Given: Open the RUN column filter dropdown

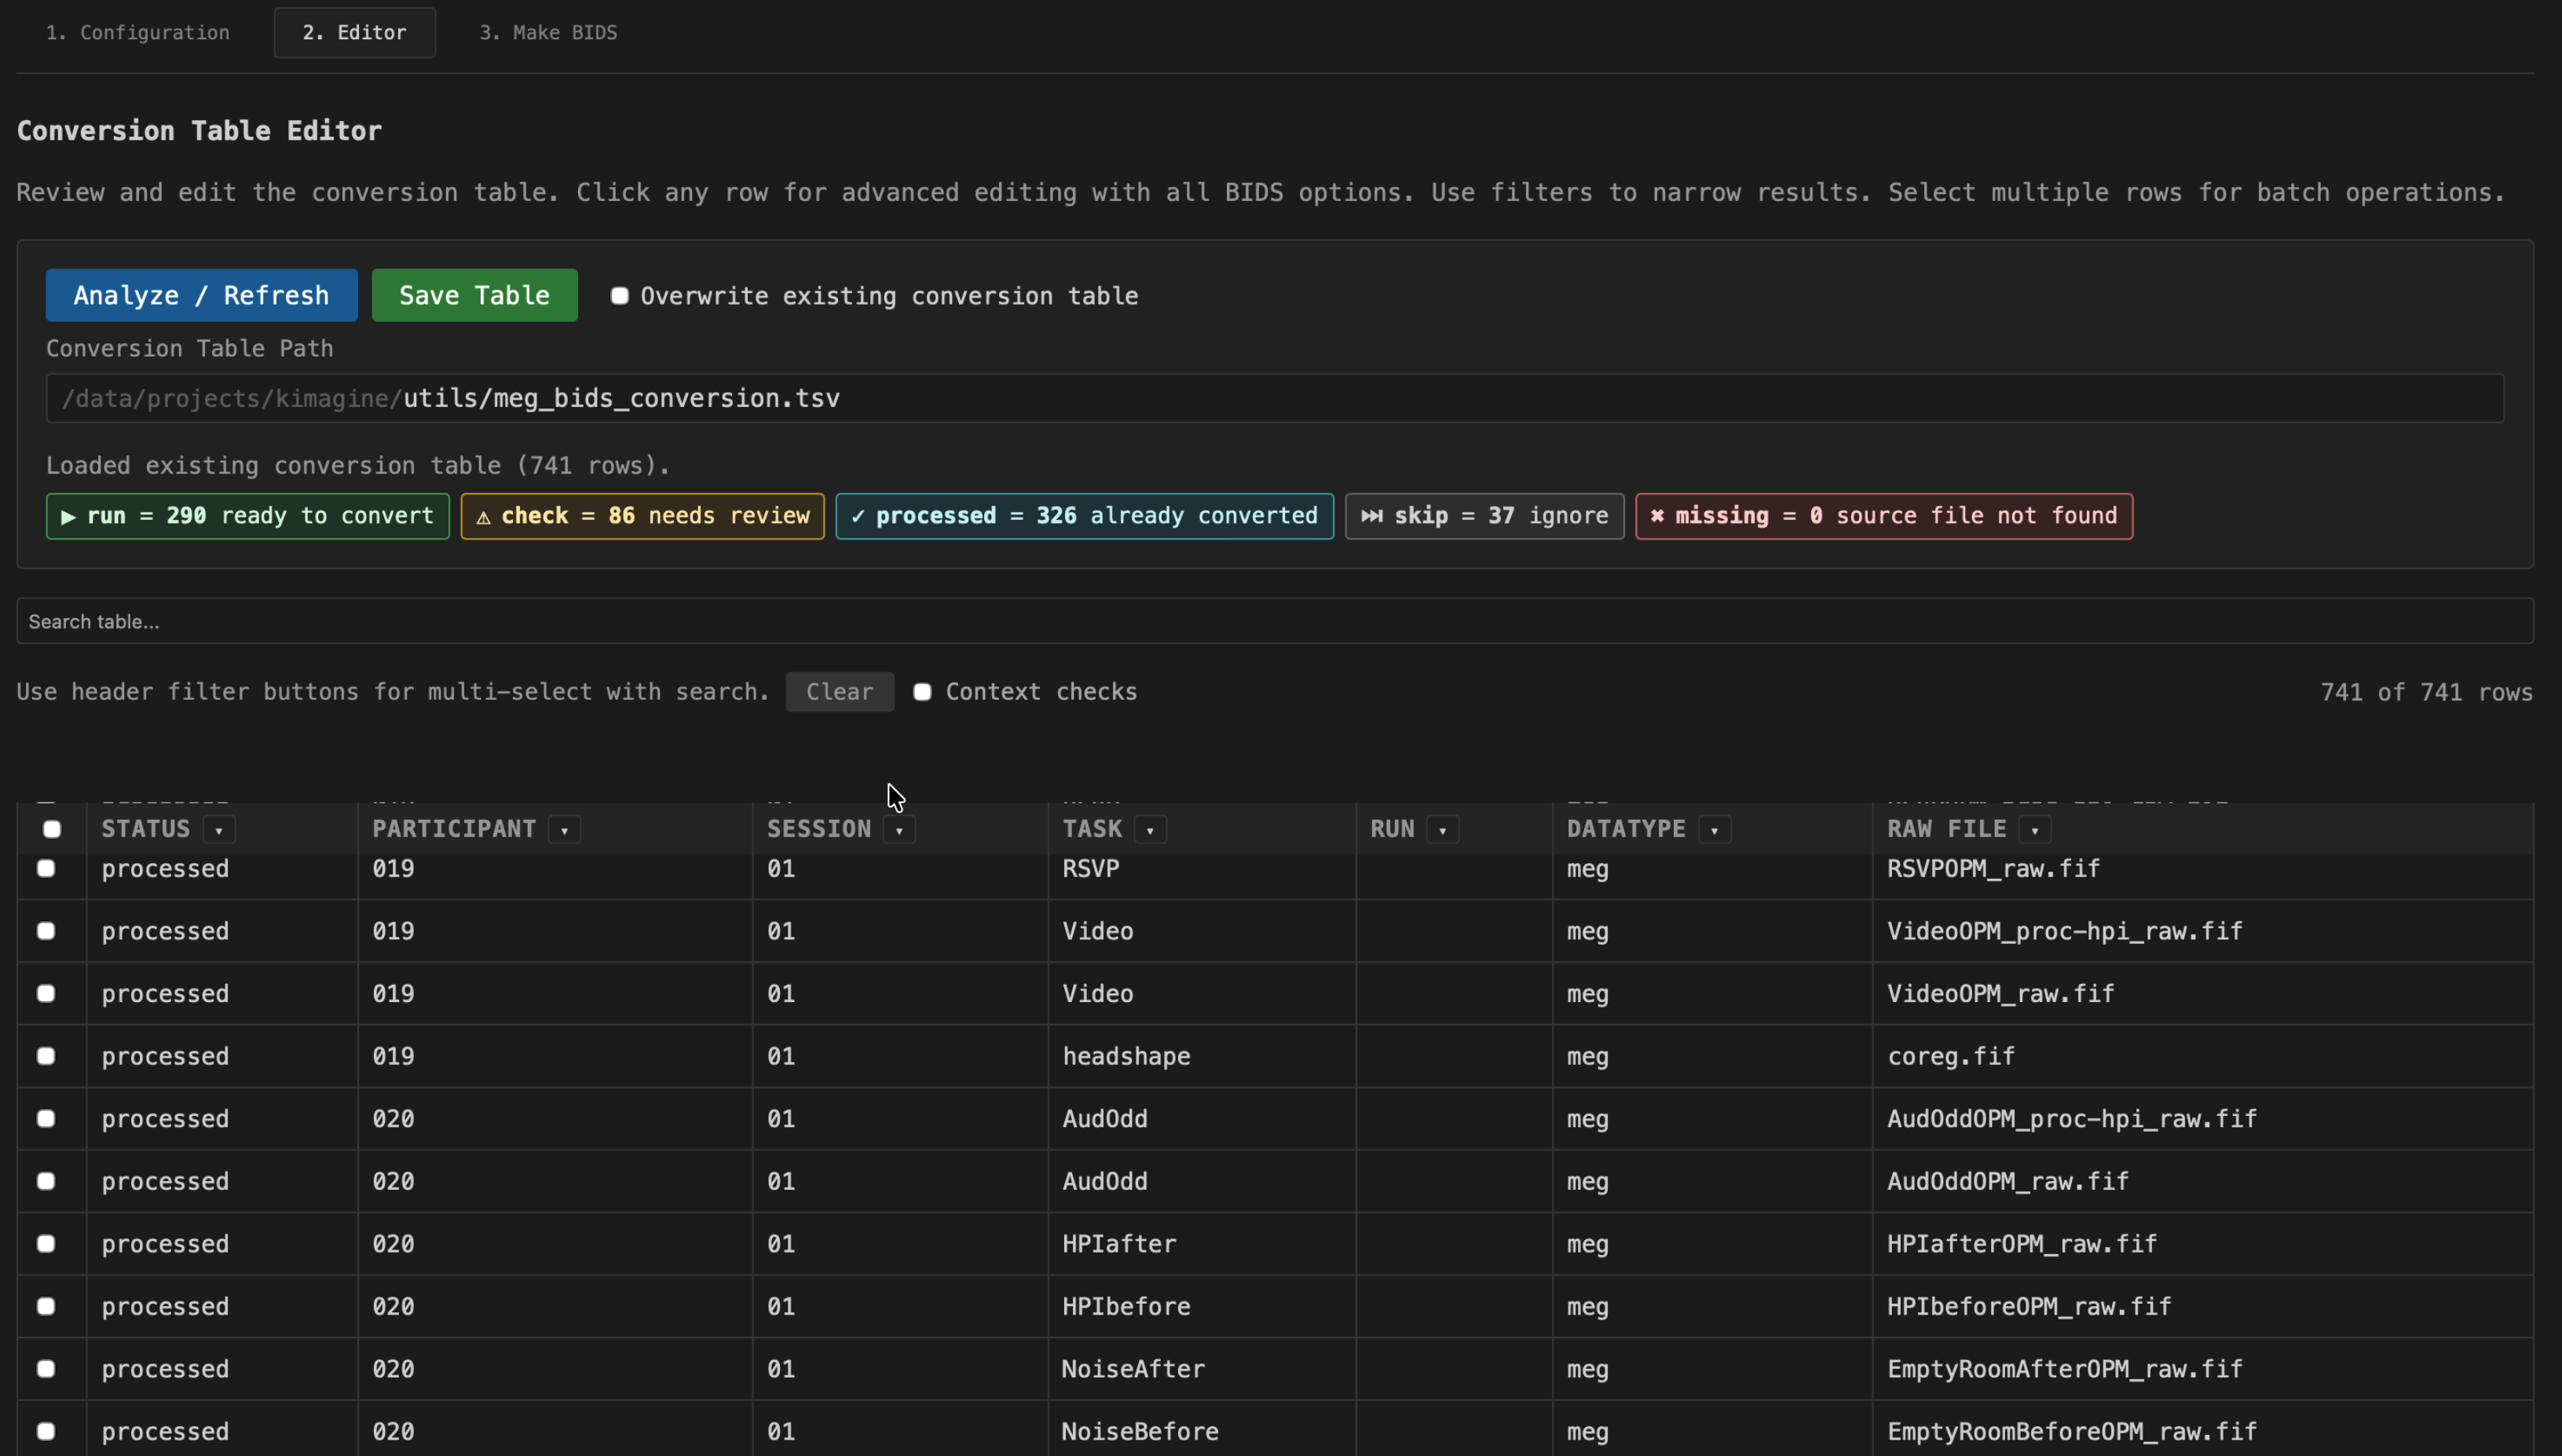Looking at the screenshot, I should tap(1442, 830).
